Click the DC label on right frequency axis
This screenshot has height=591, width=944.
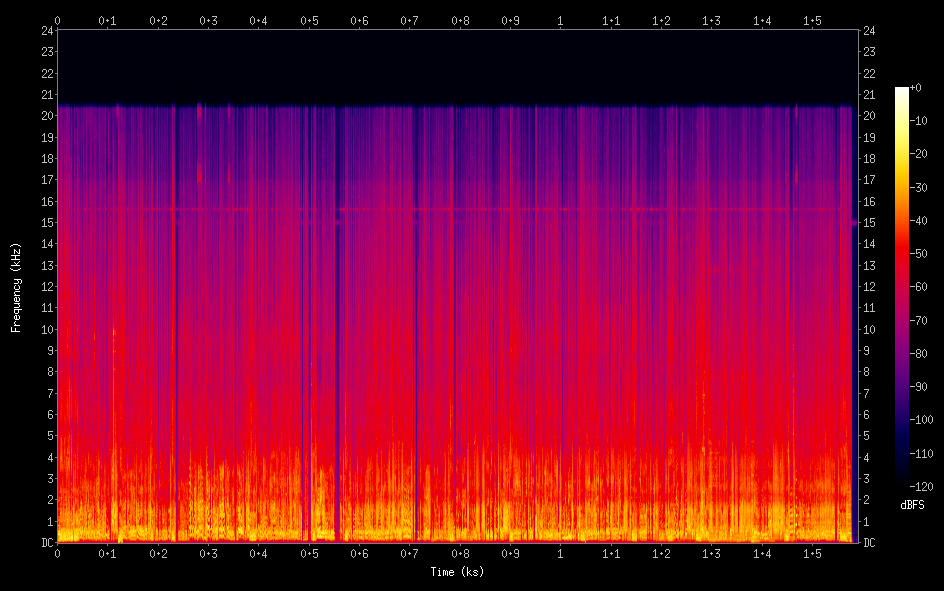click(x=869, y=542)
